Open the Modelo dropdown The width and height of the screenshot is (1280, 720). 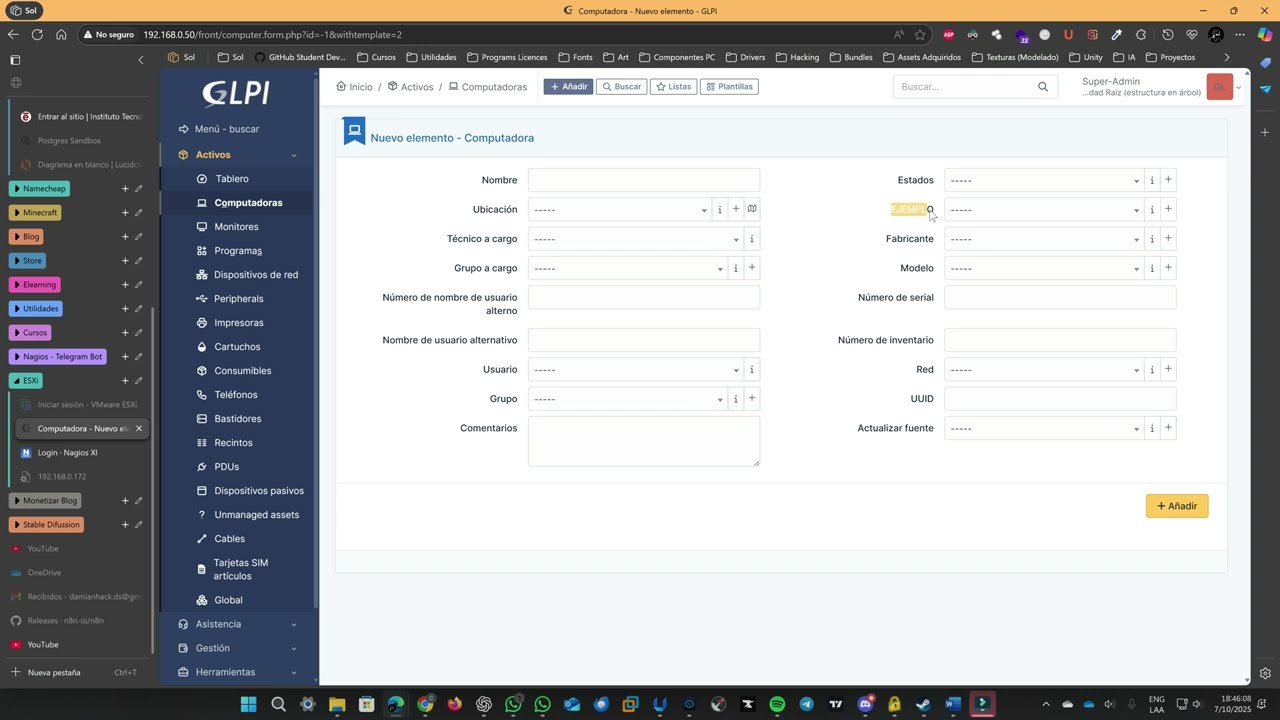click(1043, 268)
